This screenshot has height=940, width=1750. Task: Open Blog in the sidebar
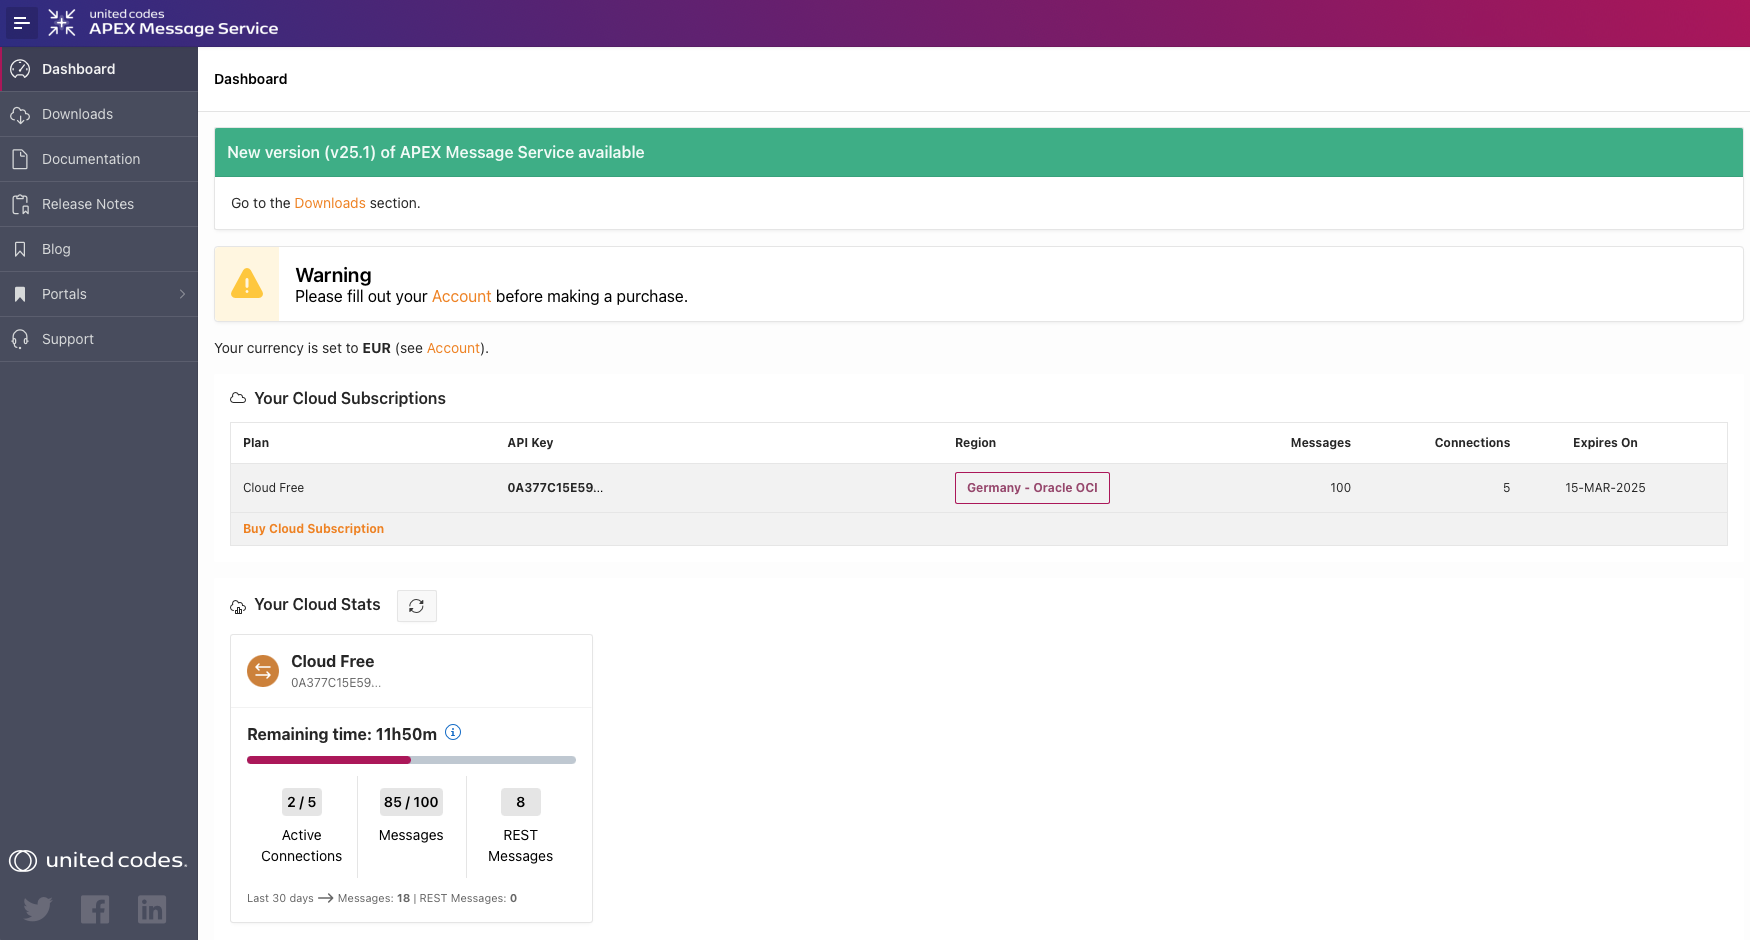[99, 249]
